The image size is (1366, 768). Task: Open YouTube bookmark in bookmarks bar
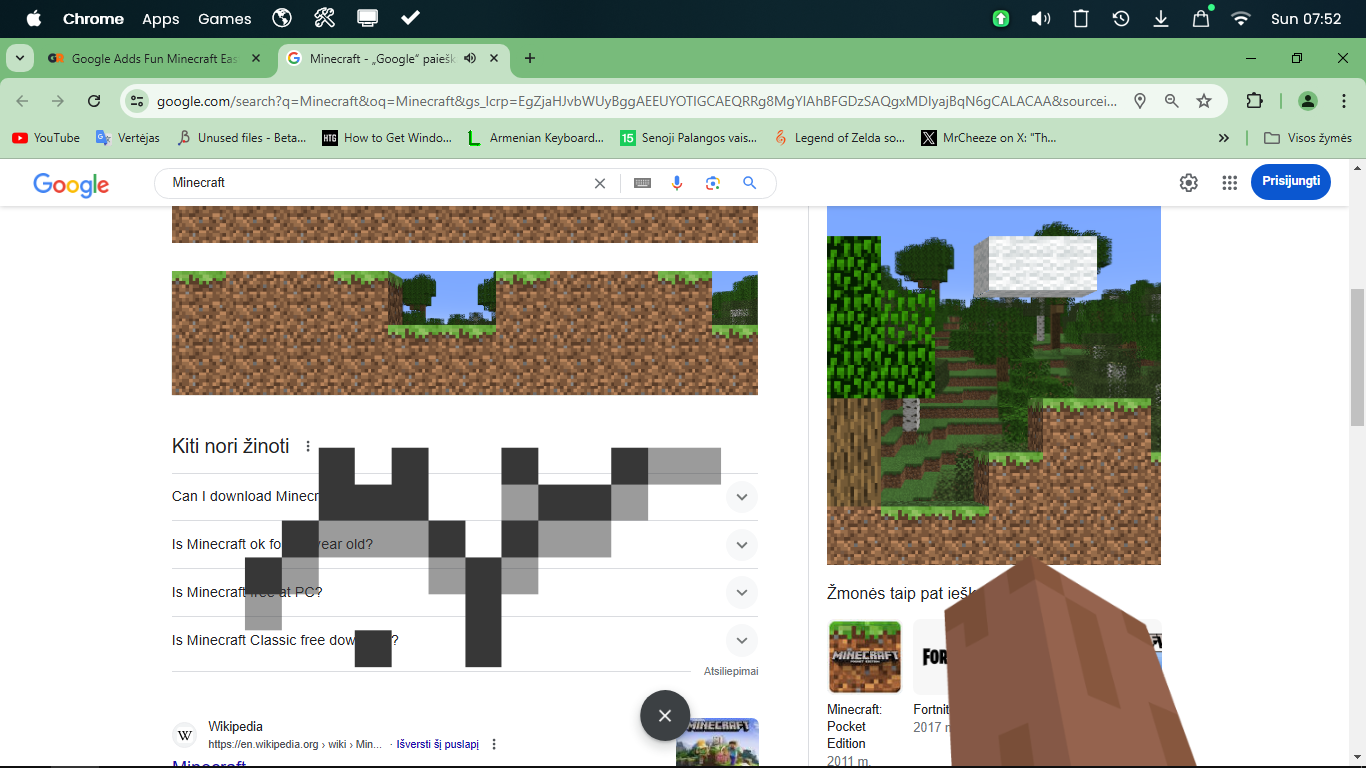[x=46, y=138]
